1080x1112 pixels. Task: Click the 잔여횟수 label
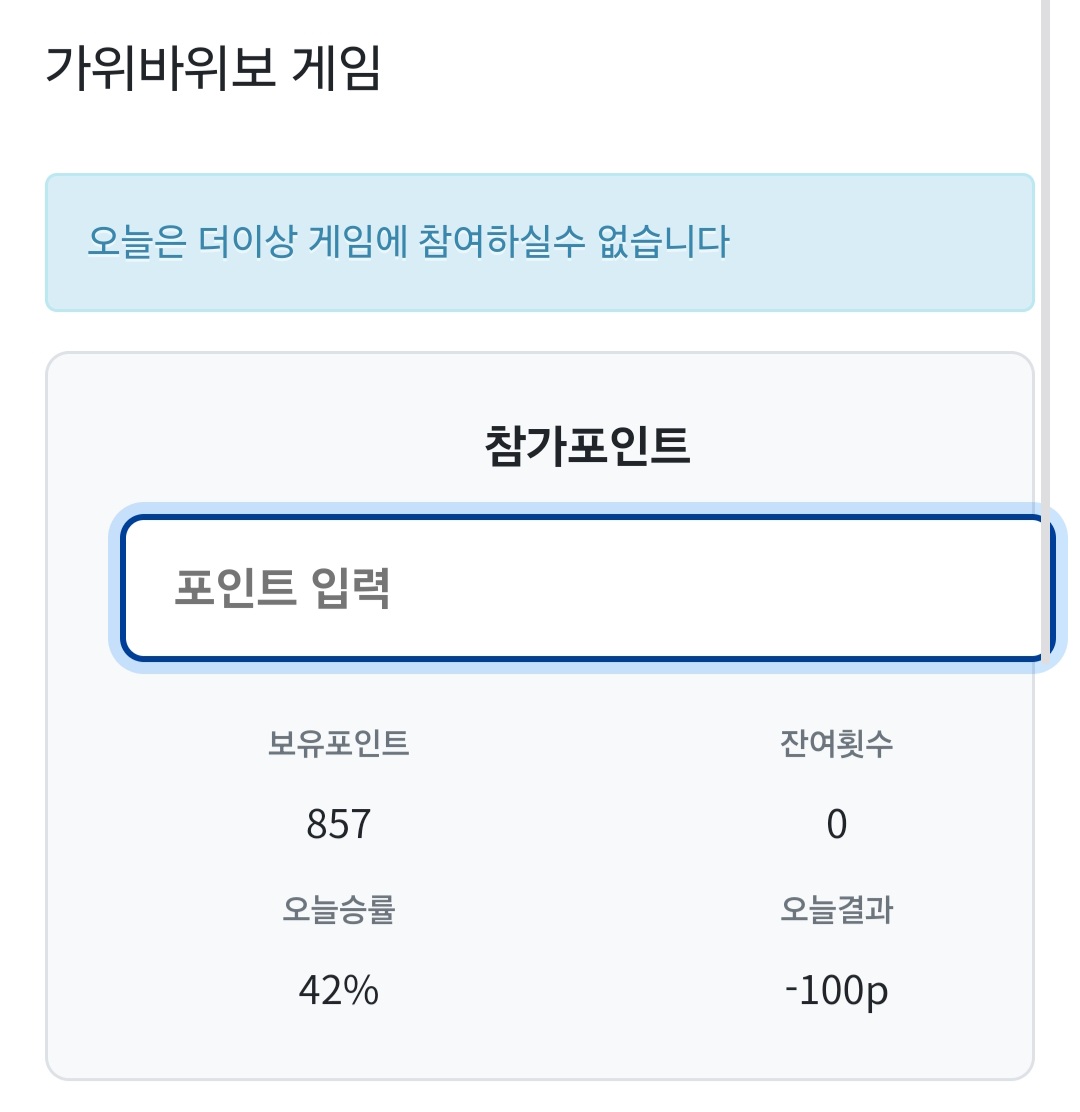coord(836,743)
